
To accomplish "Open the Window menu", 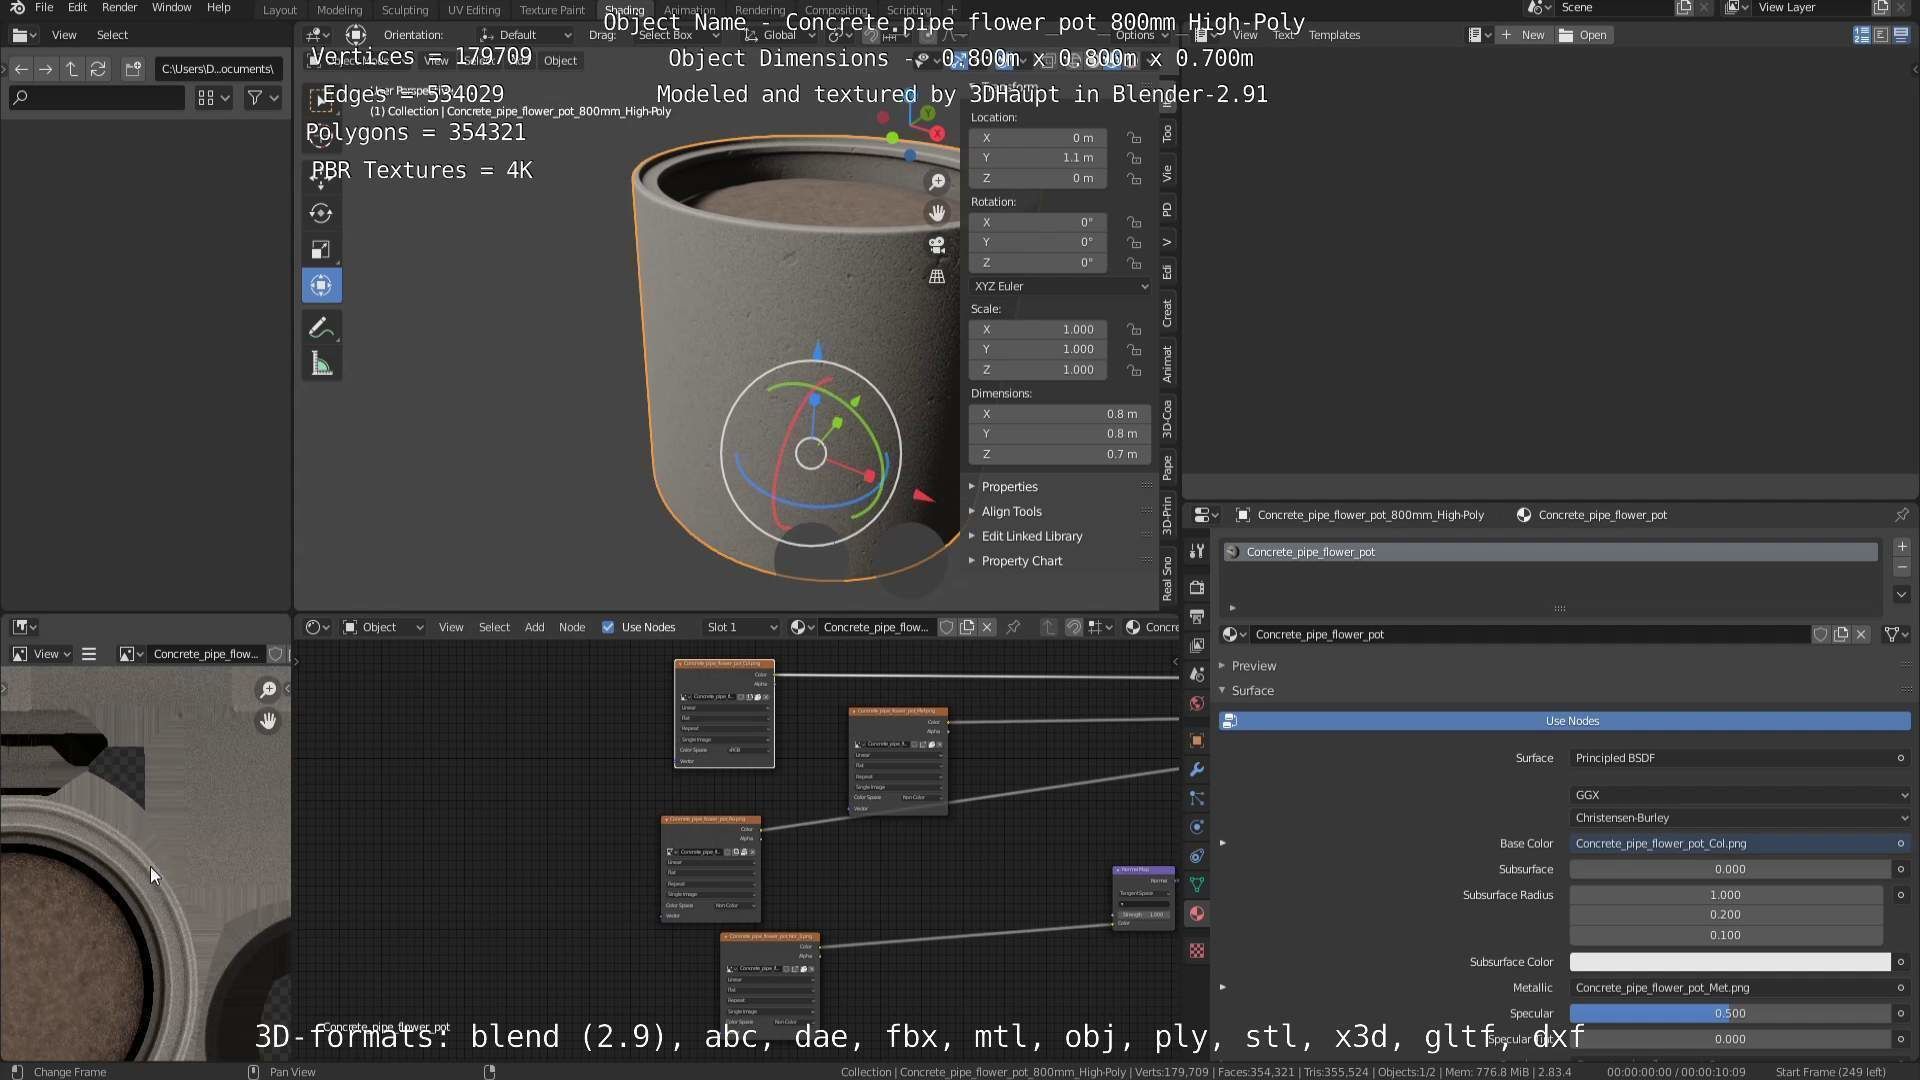I will [x=171, y=8].
